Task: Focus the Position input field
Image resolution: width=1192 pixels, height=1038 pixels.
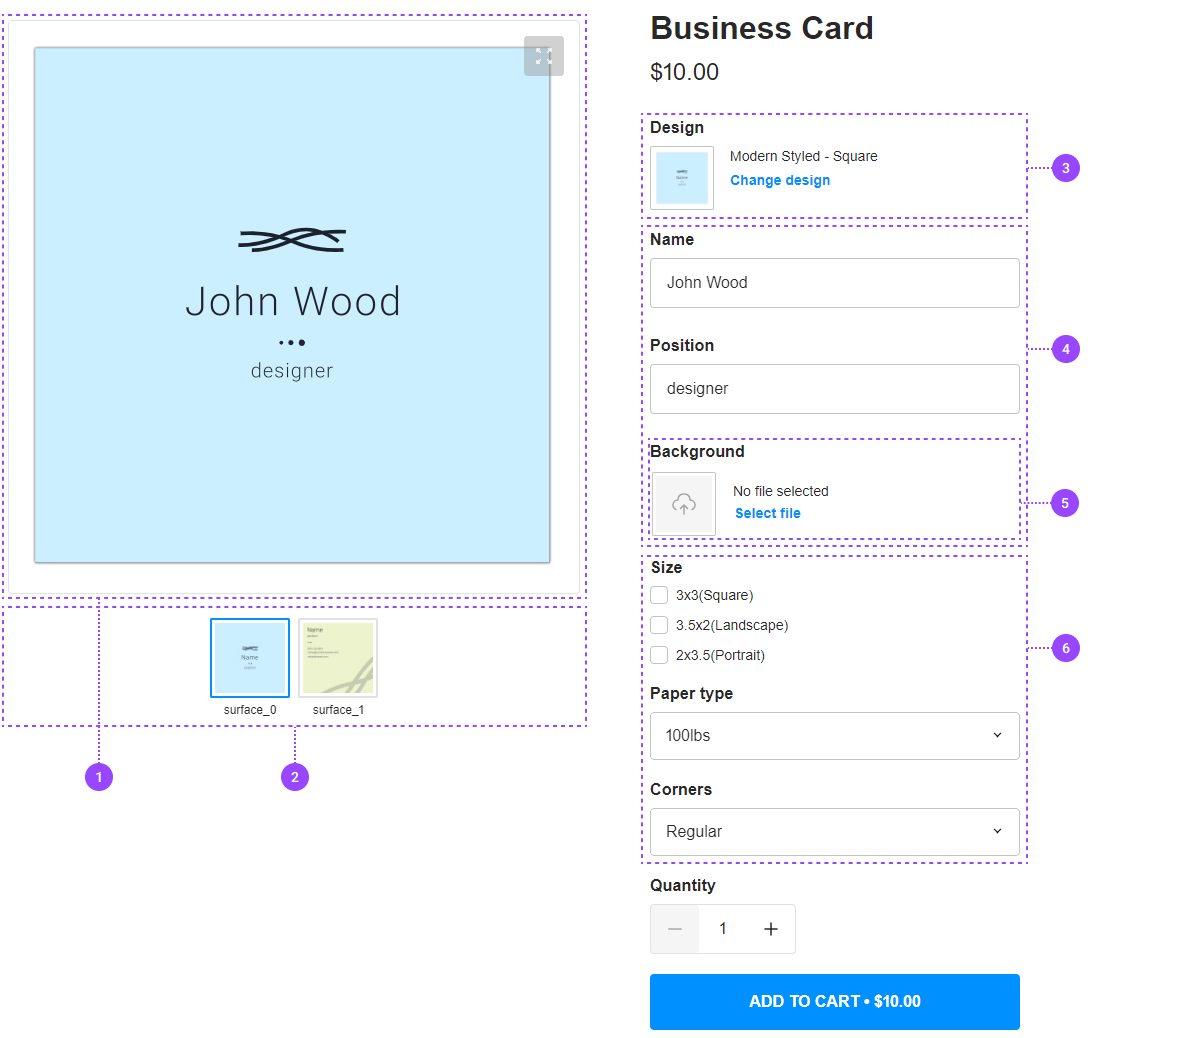Action: coord(835,389)
